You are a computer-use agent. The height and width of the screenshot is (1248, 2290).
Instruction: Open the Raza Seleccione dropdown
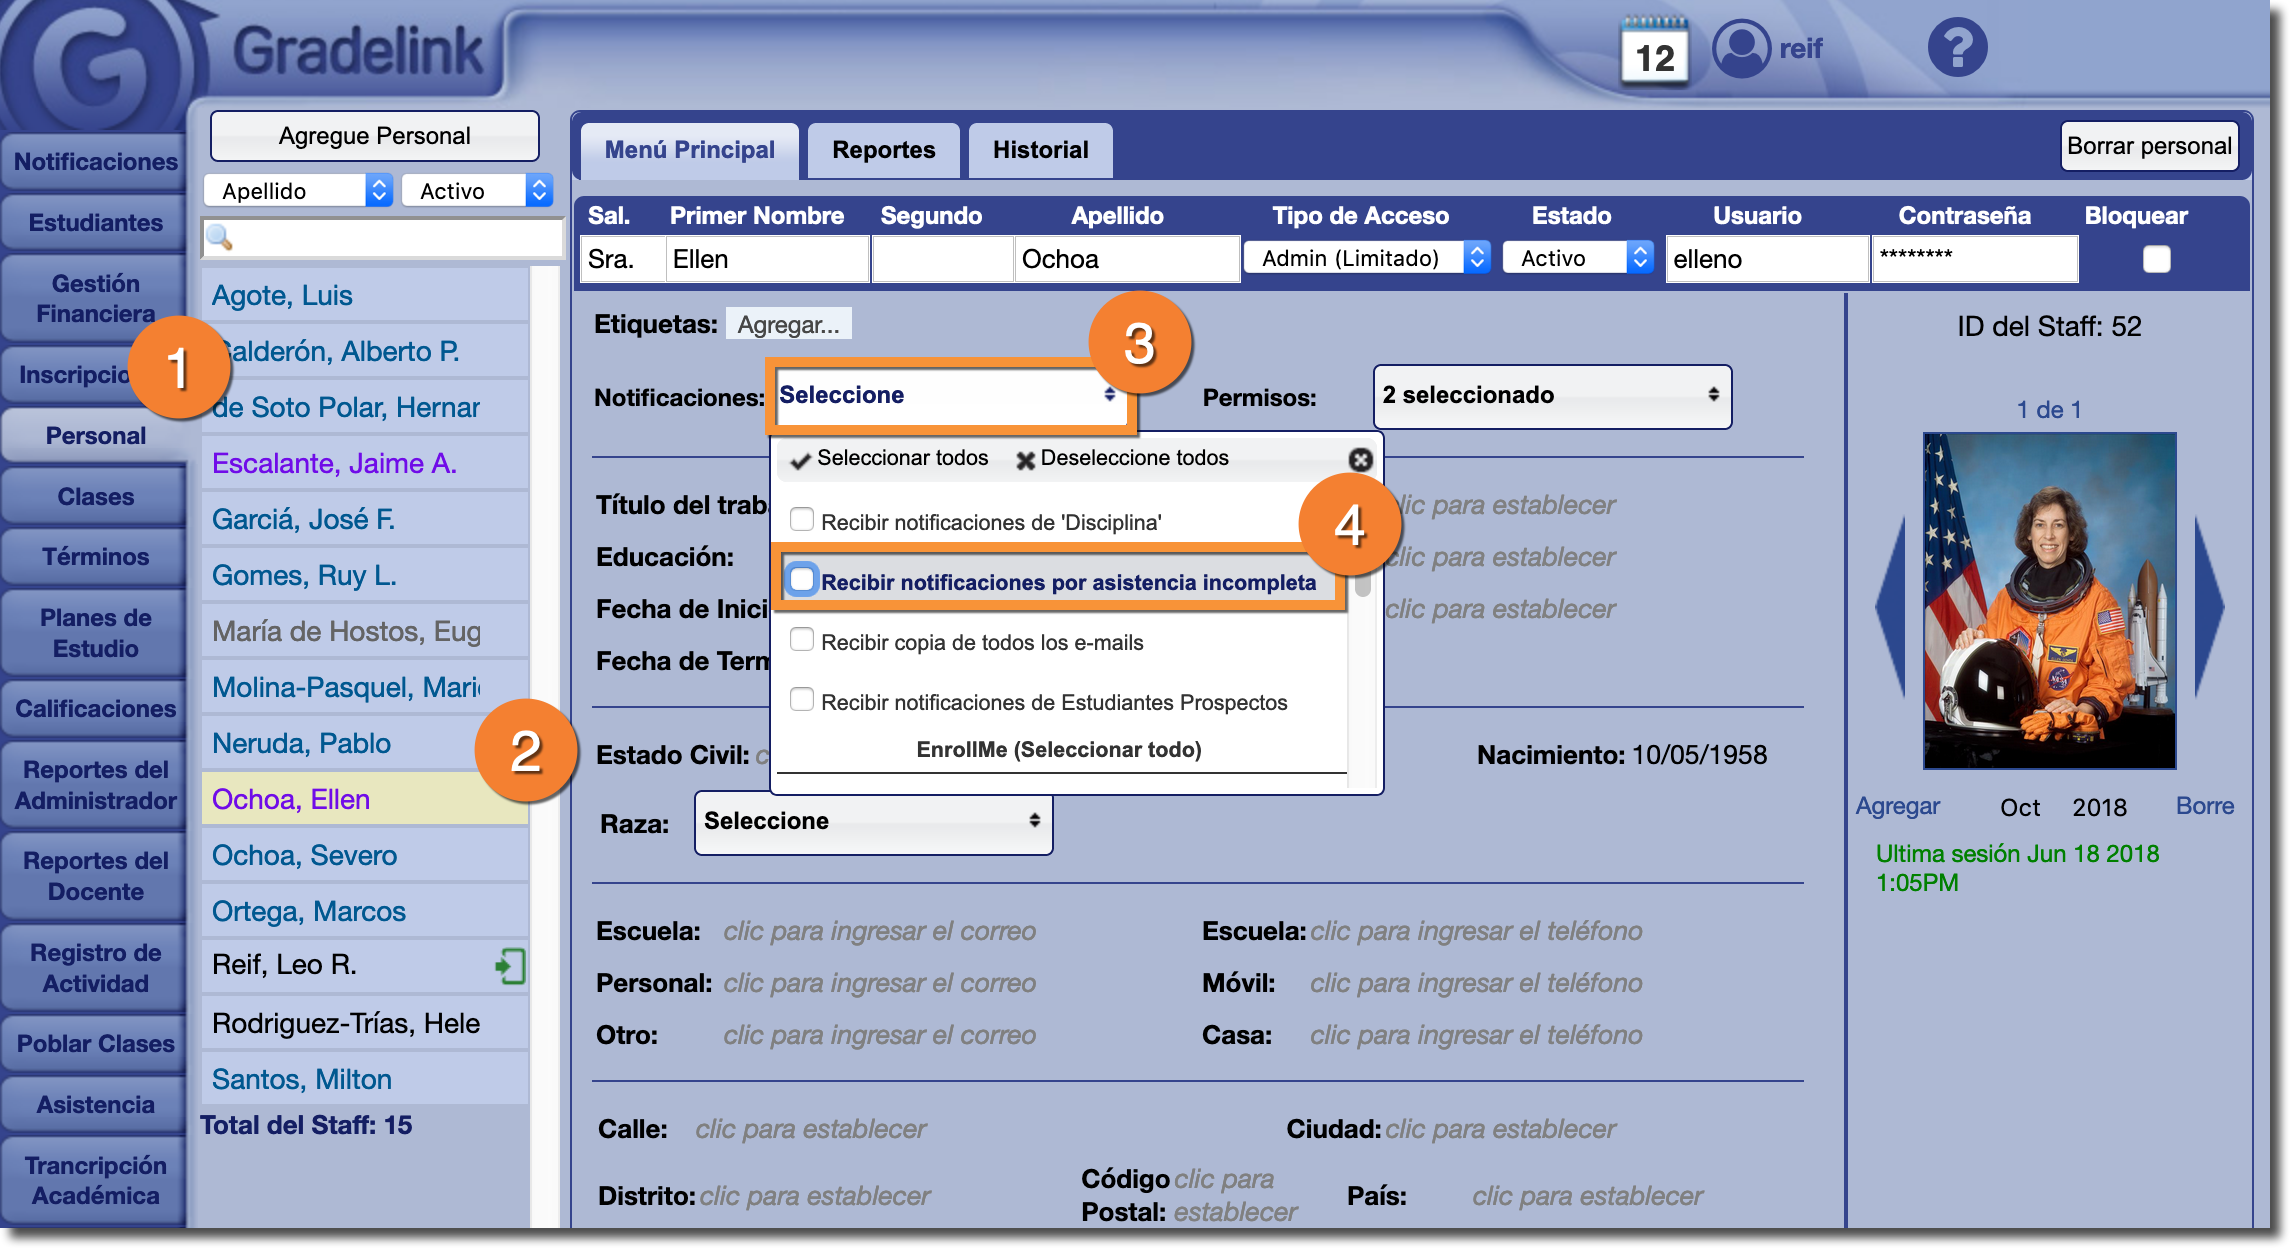[873, 822]
